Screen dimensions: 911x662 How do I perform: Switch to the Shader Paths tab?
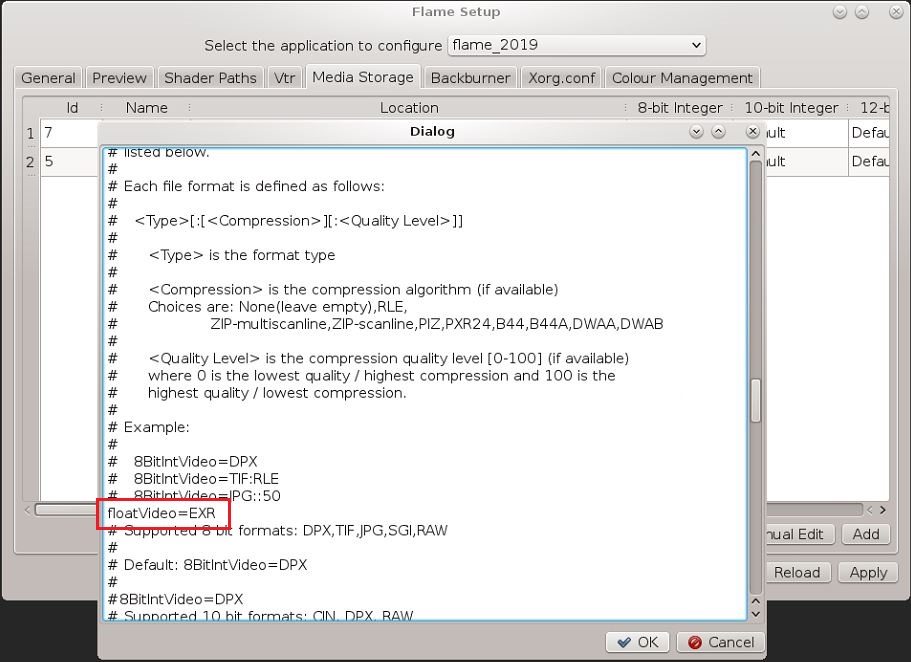(210, 77)
